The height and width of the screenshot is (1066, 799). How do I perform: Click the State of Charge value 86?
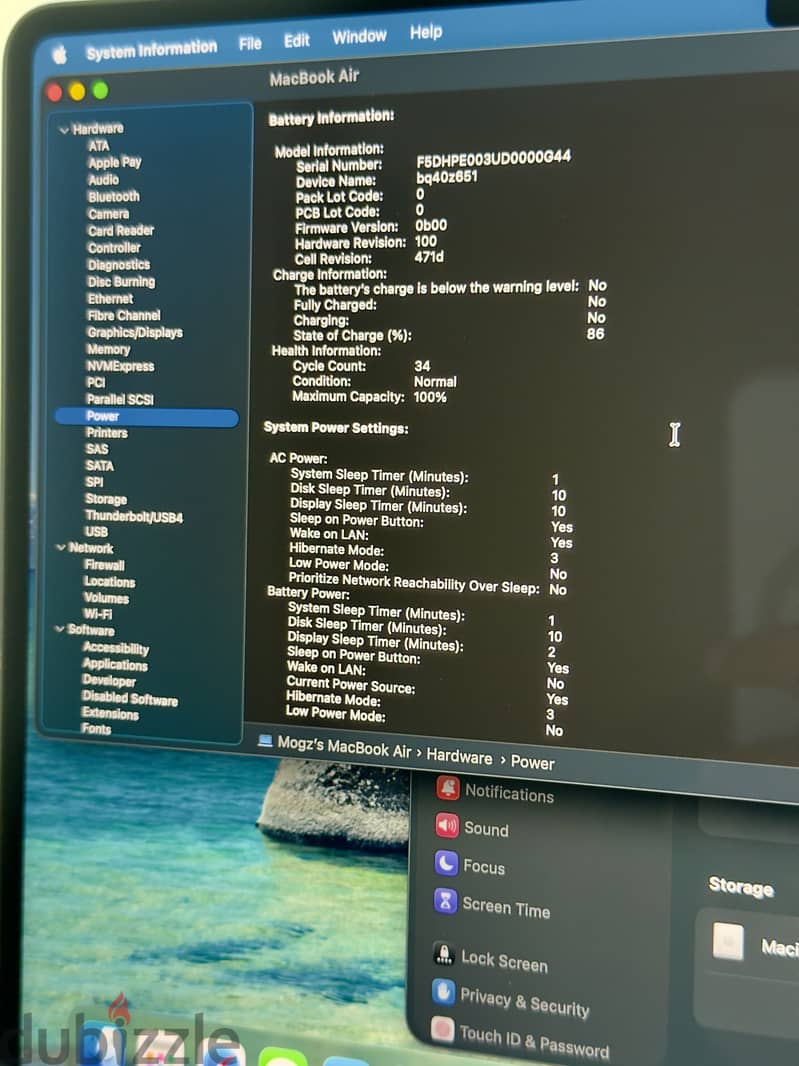coord(596,334)
